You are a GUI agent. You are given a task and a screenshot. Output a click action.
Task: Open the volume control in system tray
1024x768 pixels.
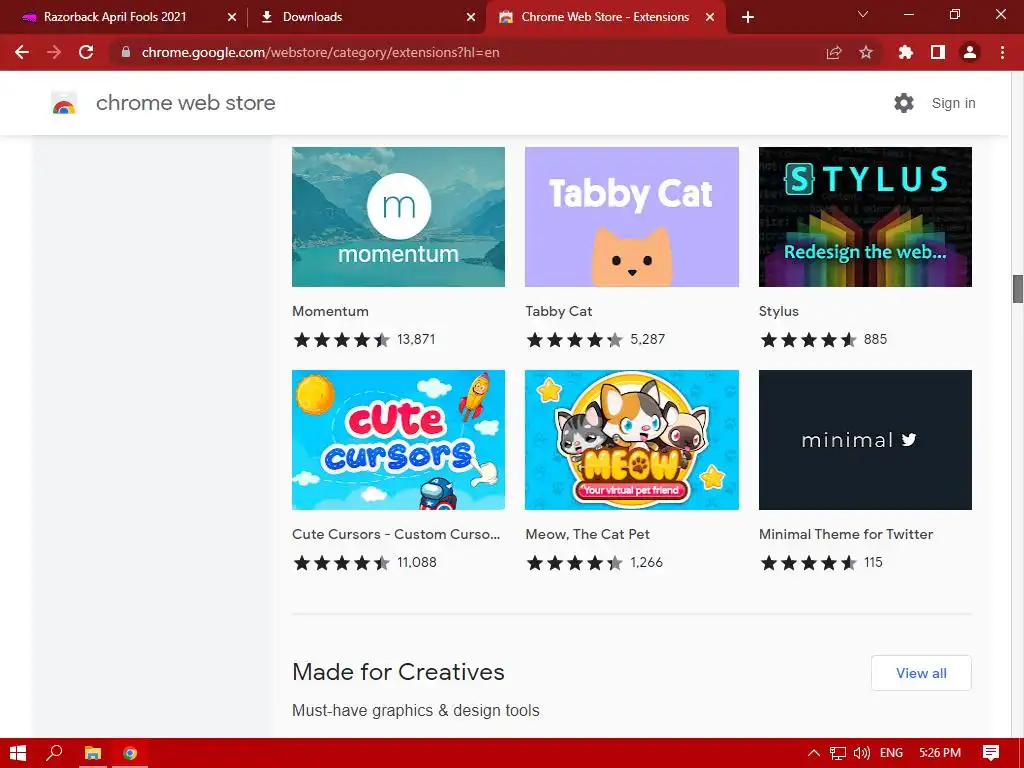(862, 753)
